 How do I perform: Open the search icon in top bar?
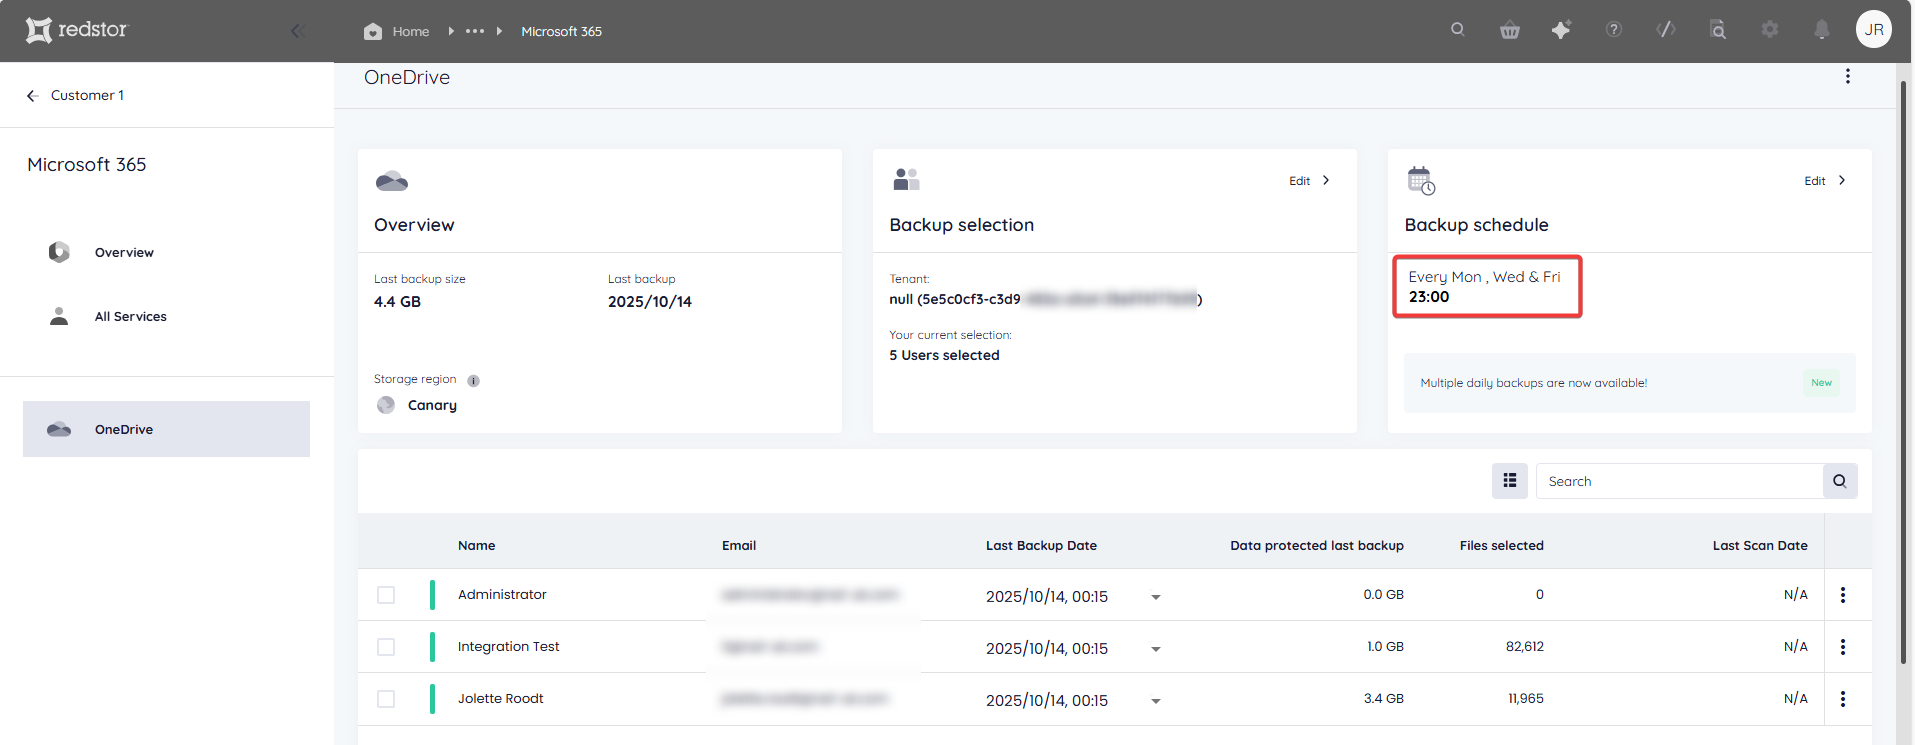point(1458,30)
